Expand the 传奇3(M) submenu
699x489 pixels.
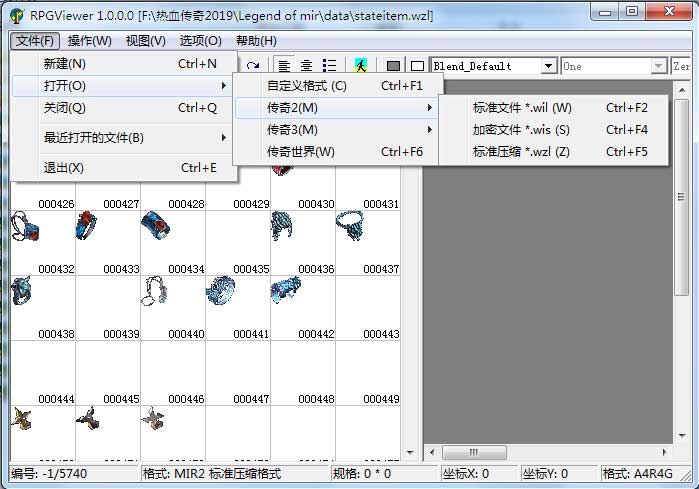pyautogui.click(x=337, y=130)
